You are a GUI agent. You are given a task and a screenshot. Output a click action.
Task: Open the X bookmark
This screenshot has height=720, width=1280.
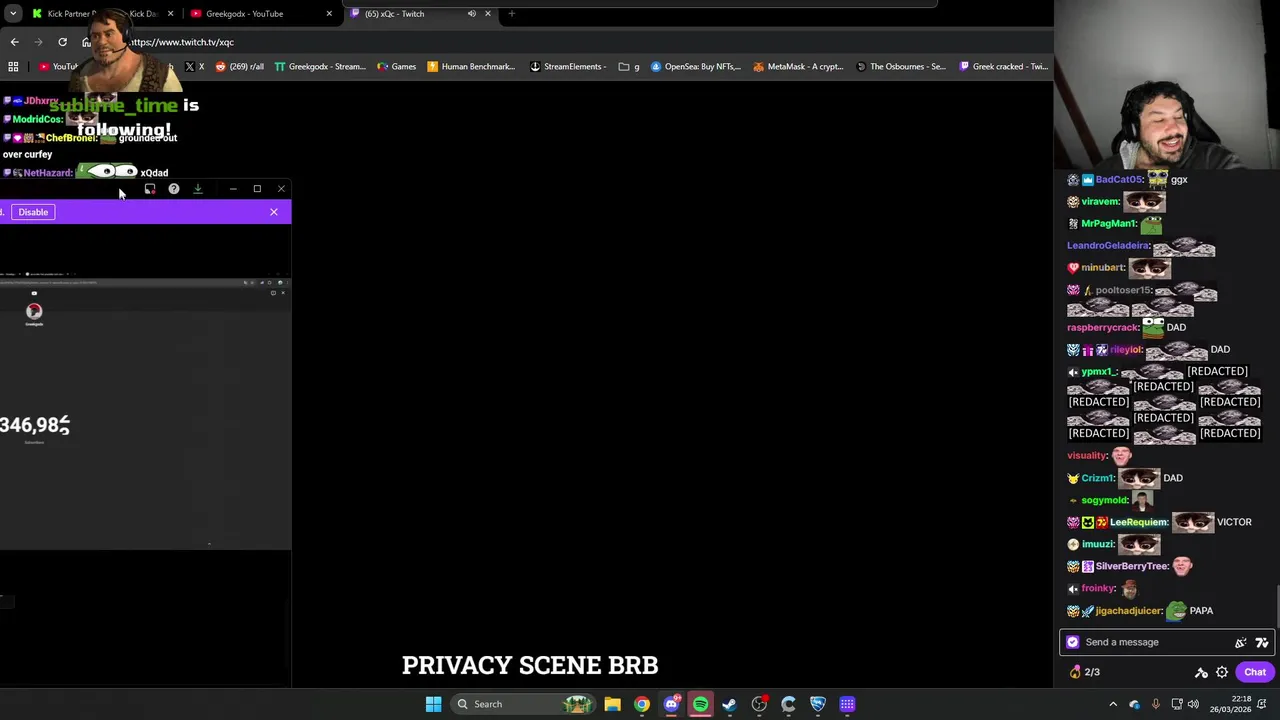(x=195, y=66)
